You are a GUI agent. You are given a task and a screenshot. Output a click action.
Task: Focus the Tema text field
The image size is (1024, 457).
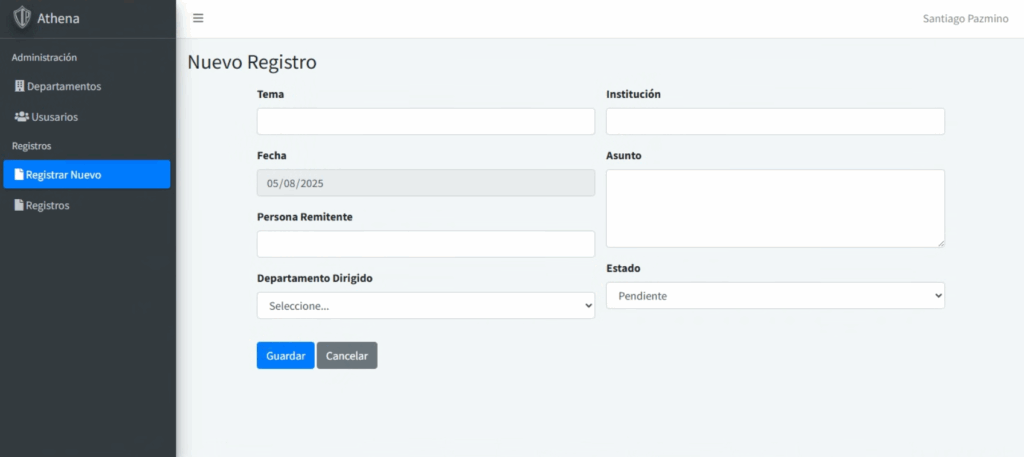(x=425, y=122)
